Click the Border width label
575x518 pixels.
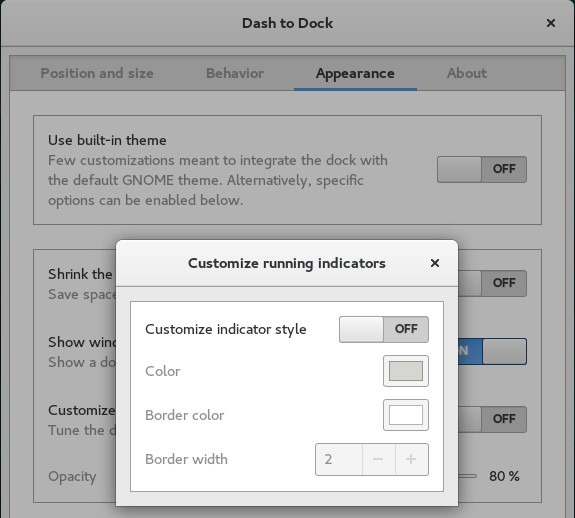[x=186, y=459]
